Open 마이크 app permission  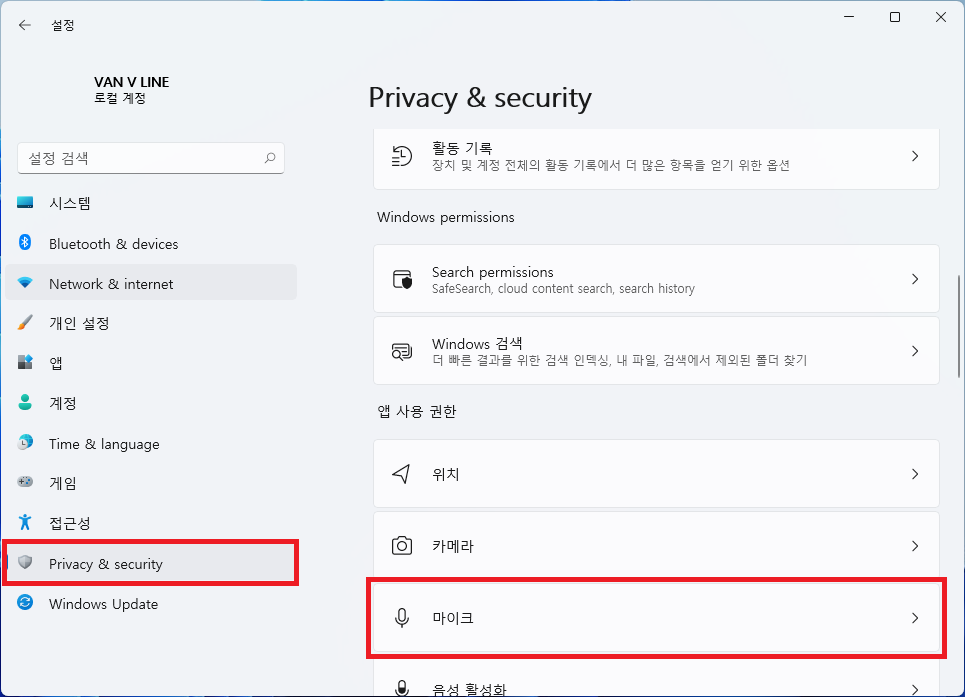pyautogui.click(x=656, y=618)
